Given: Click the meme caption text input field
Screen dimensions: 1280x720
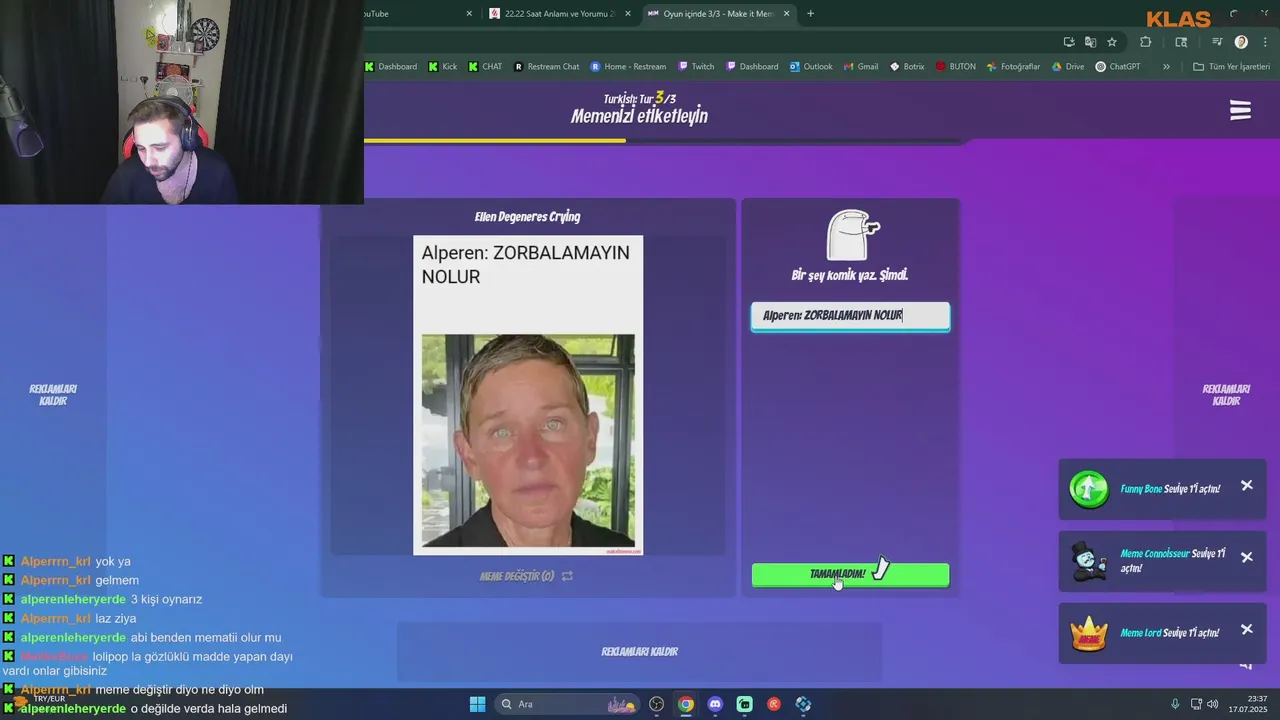Looking at the screenshot, I should (x=850, y=316).
